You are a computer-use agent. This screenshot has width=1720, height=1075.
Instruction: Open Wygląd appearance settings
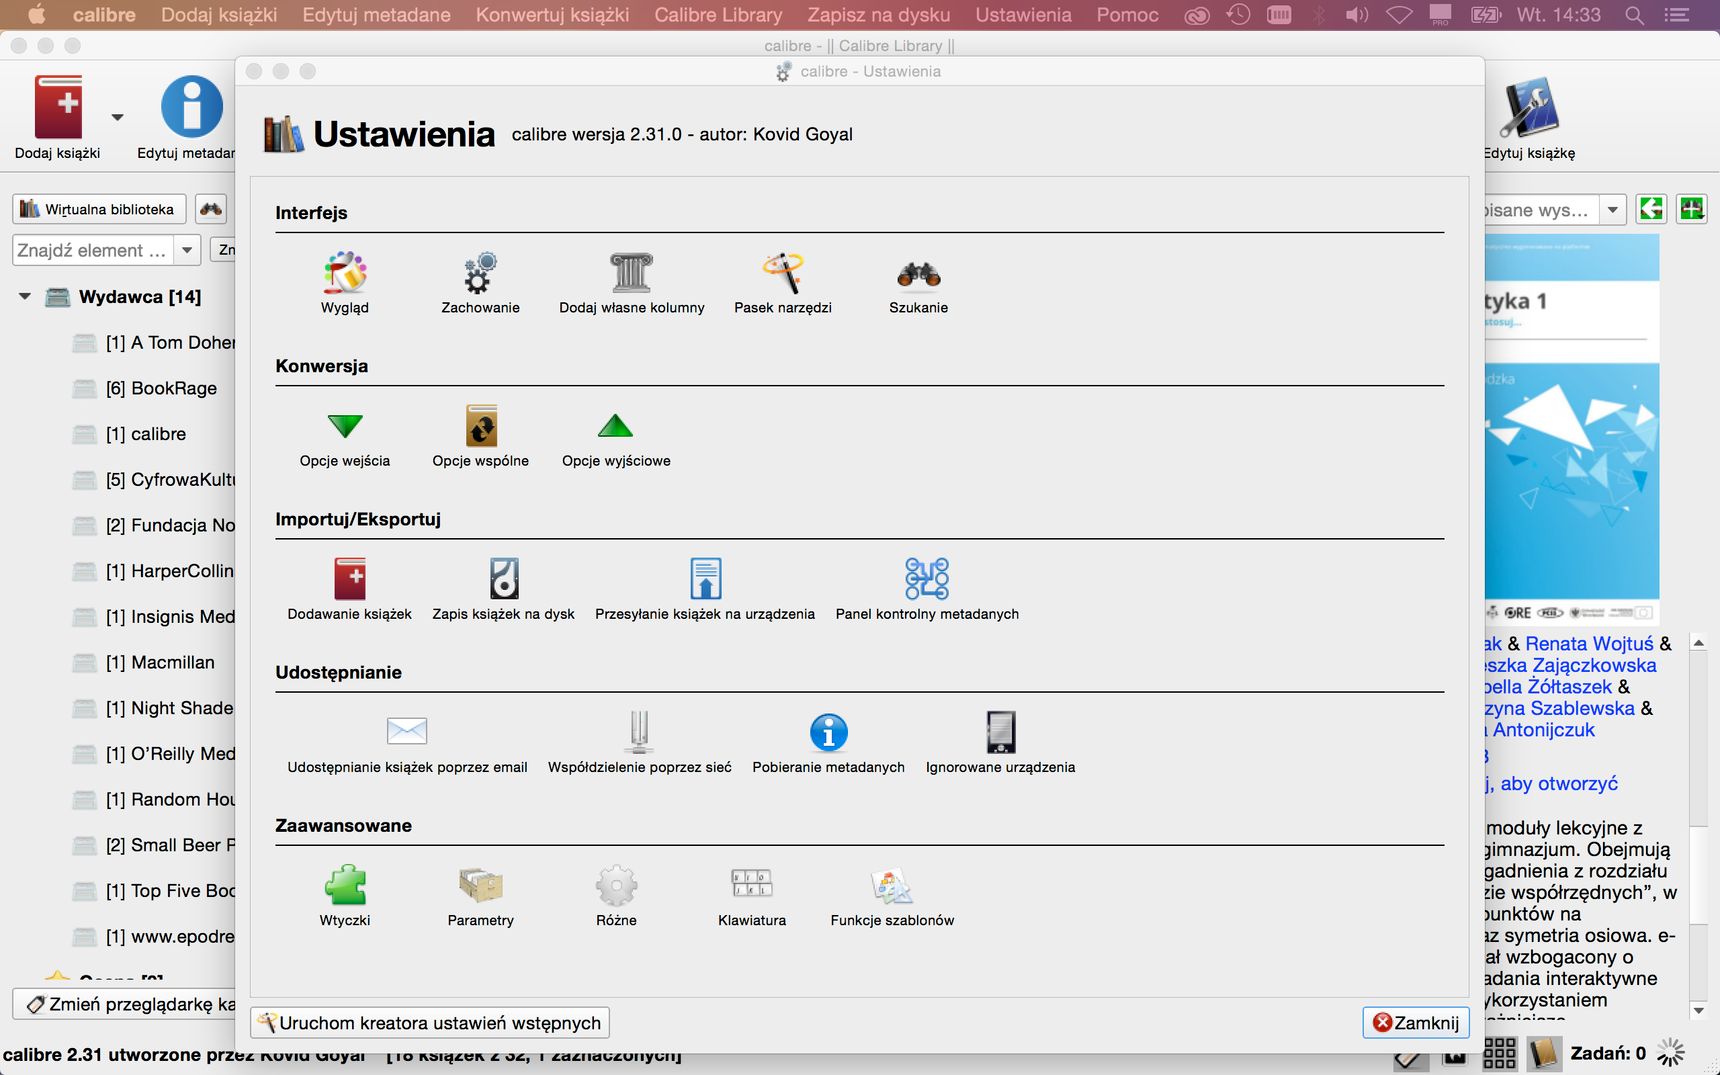(344, 283)
